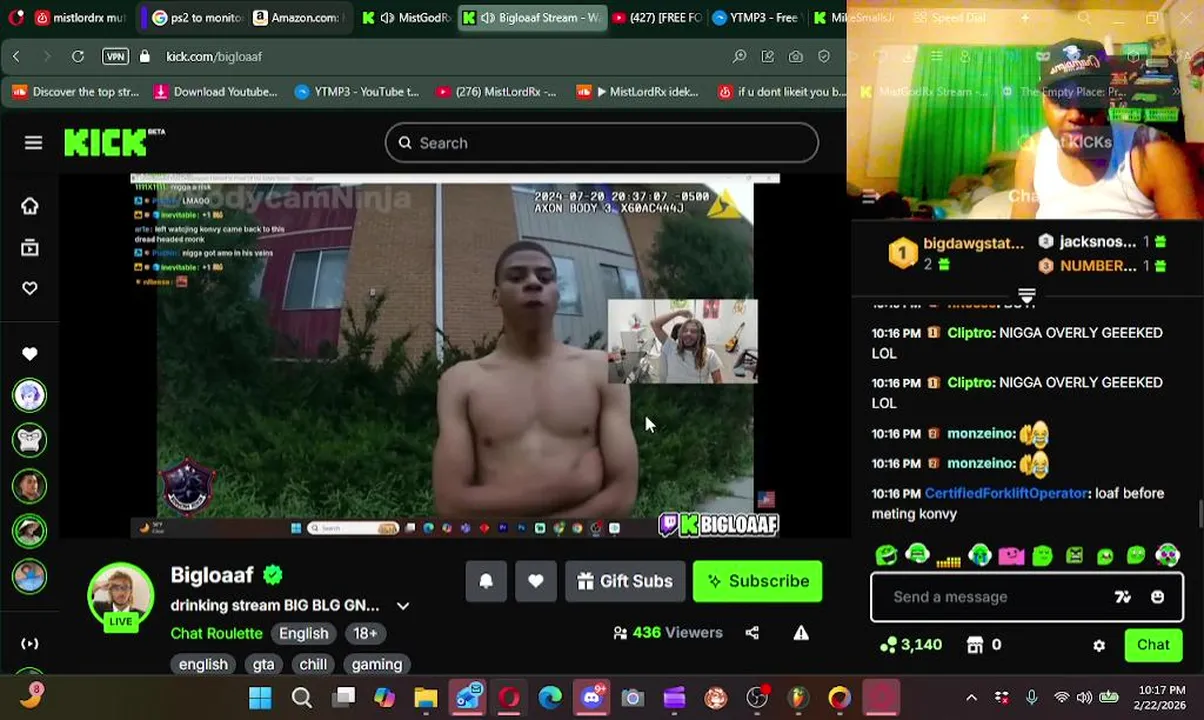Viewport: 1204px width, 720px height.
Task: Send the message with Chat button
Action: [x=1153, y=645]
